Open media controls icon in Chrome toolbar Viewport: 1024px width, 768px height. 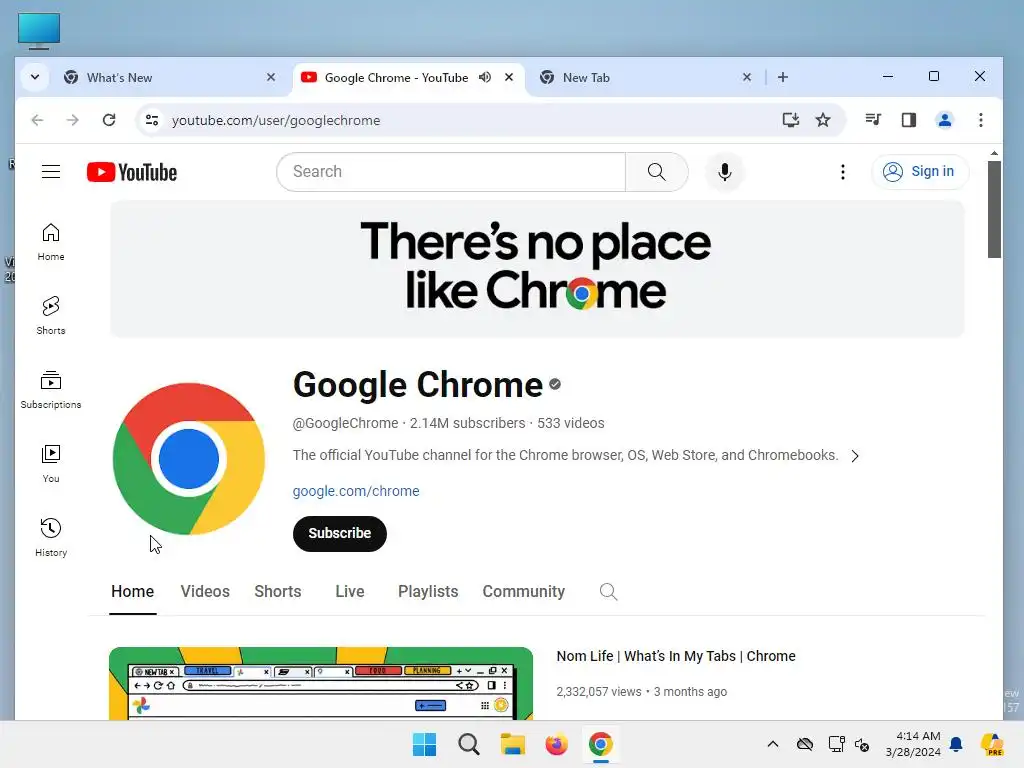pos(872,120)
